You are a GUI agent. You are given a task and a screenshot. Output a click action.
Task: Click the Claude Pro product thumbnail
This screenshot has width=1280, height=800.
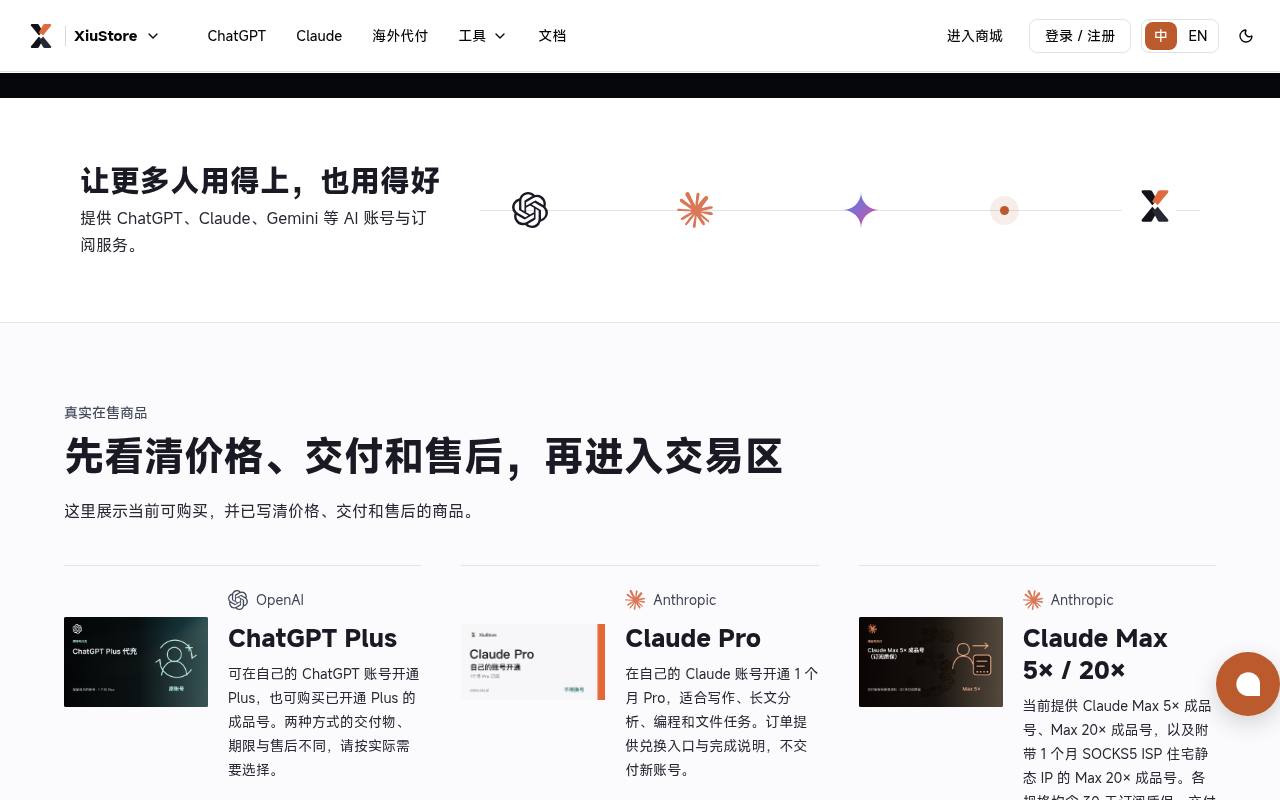pos(533,662)
